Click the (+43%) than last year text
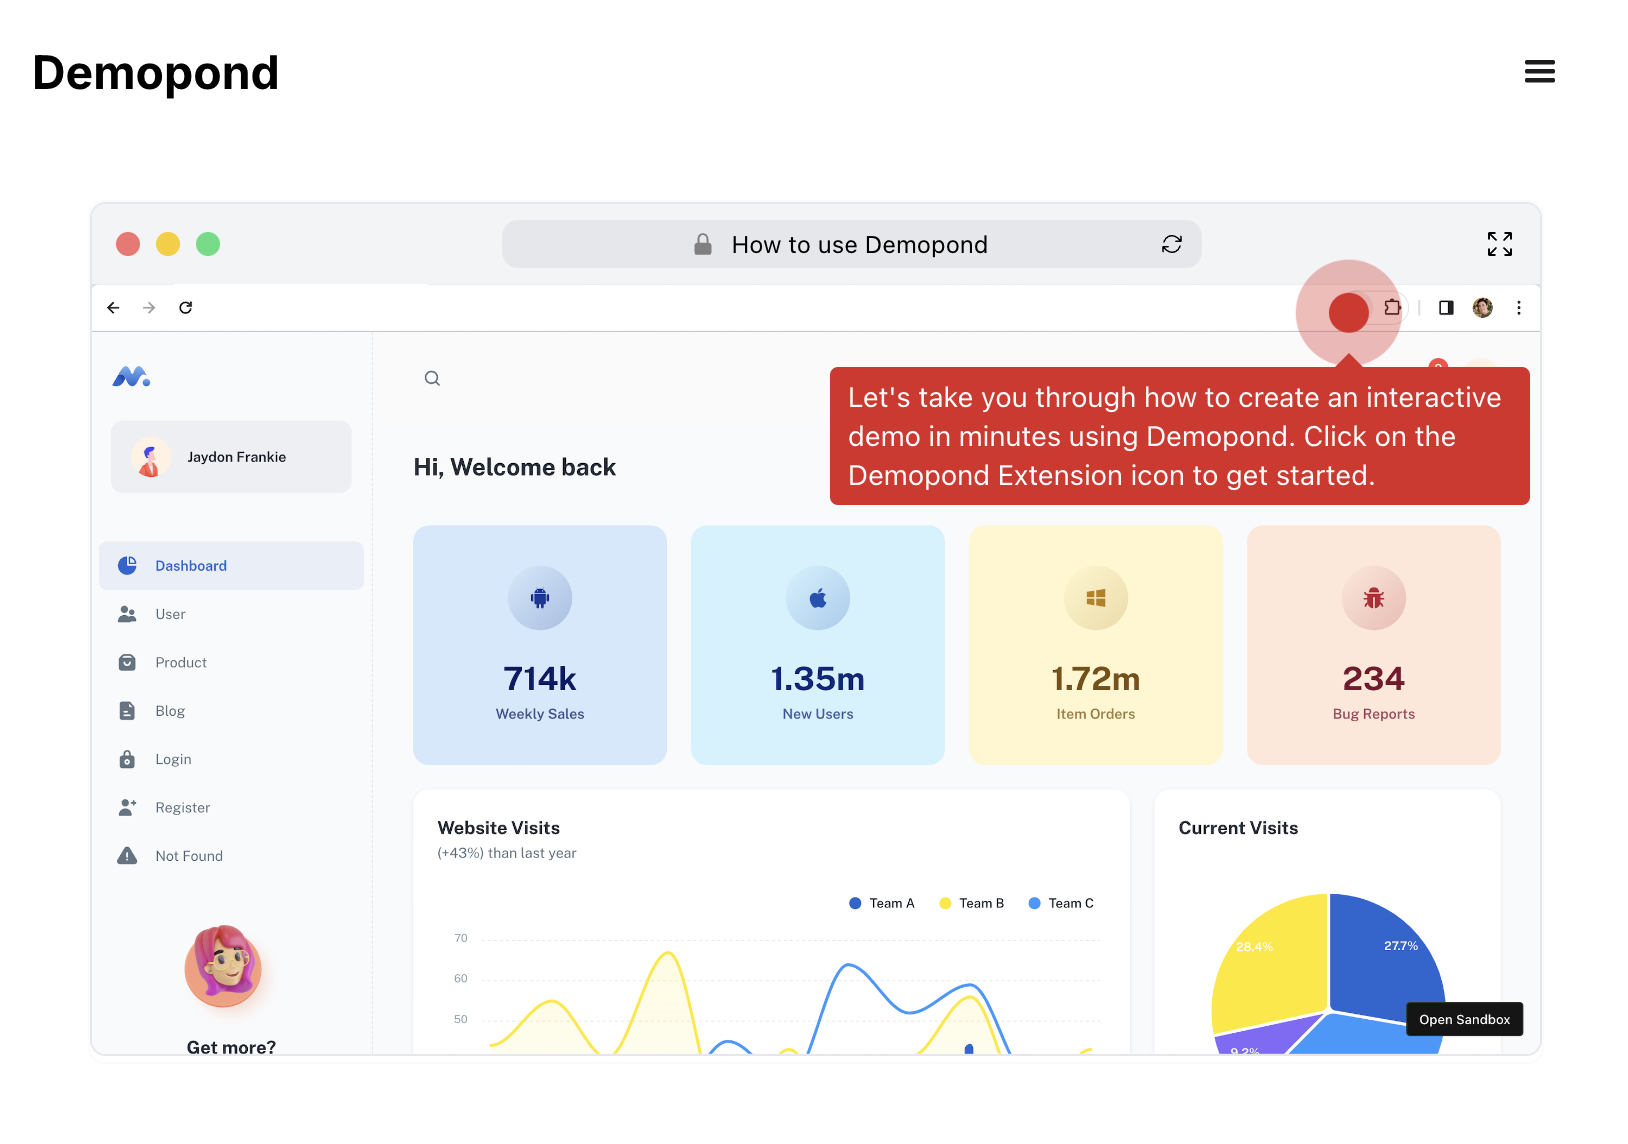This screenshot has height=1144, width=1628. pyautogui.click(x=507, y=853)
